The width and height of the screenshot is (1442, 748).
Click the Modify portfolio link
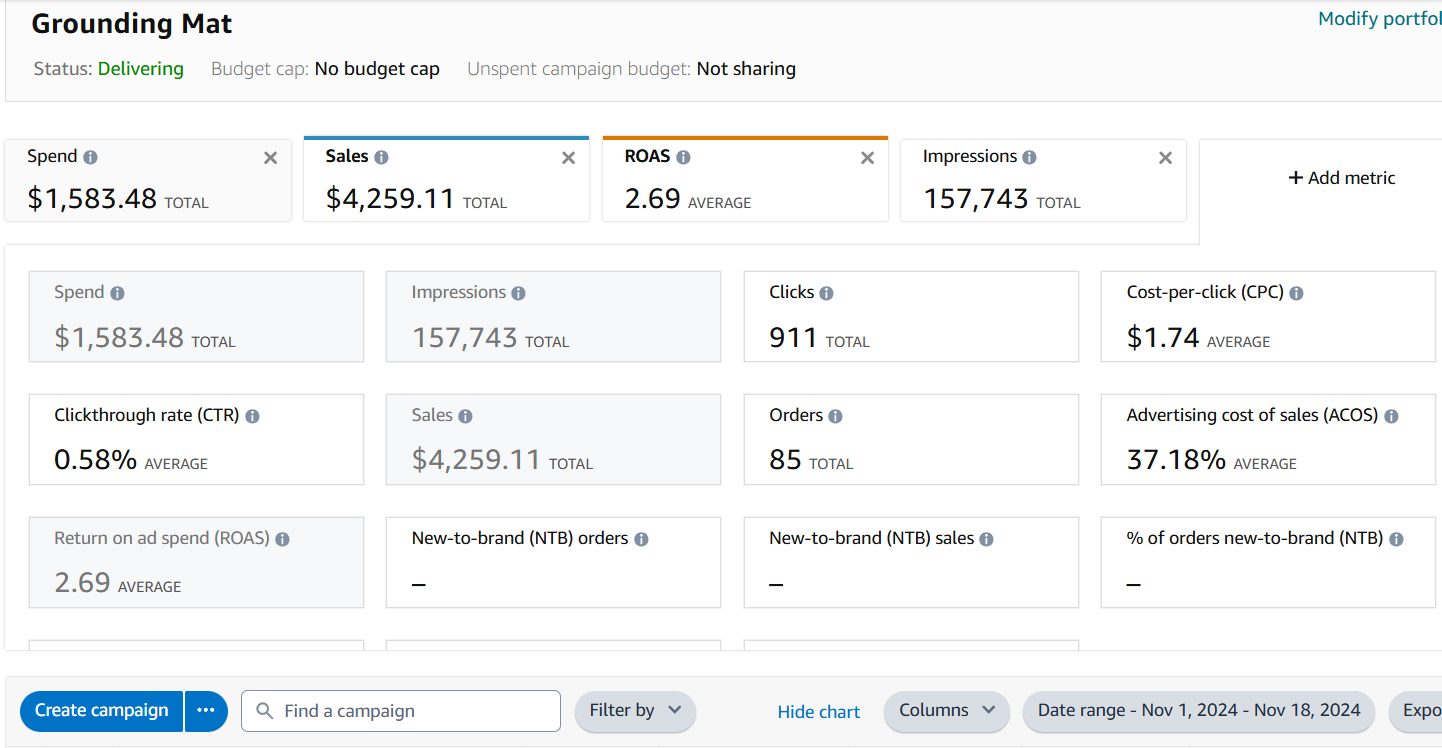tap(1380, 19)
